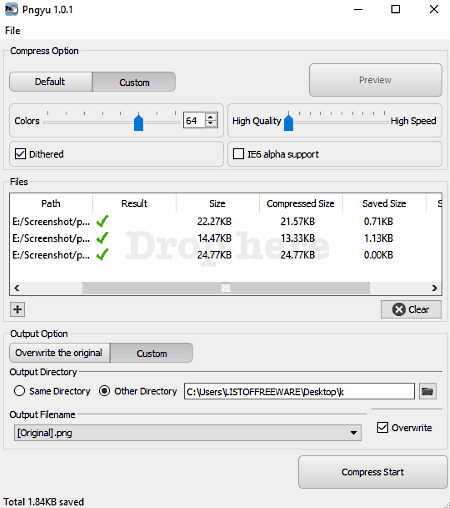Click the add file plus icon
This screenshot has height=508, width=450.
click(18, 309)
